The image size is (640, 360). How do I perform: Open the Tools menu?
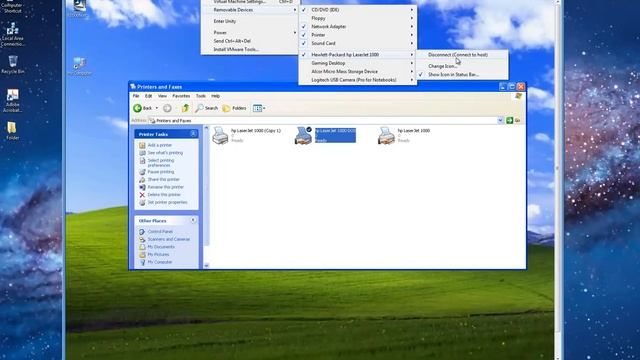point(201,96)
